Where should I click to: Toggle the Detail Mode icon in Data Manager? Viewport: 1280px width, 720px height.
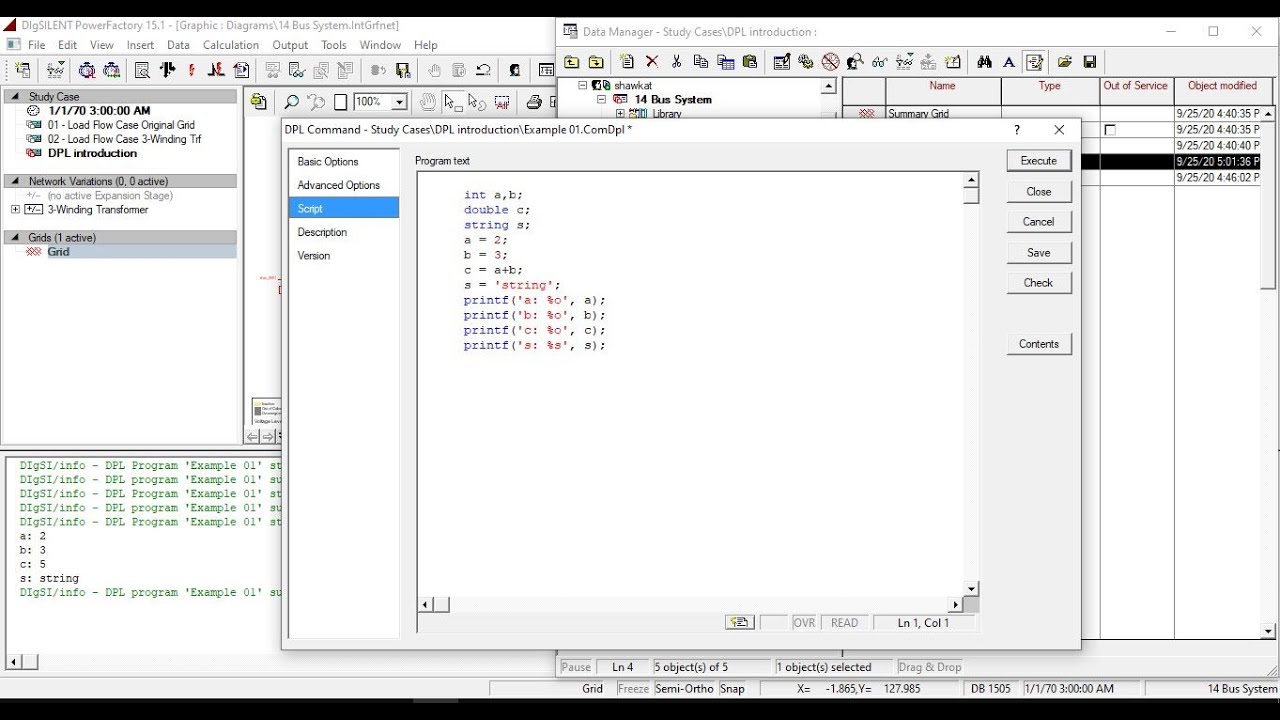coord(1034,62)
